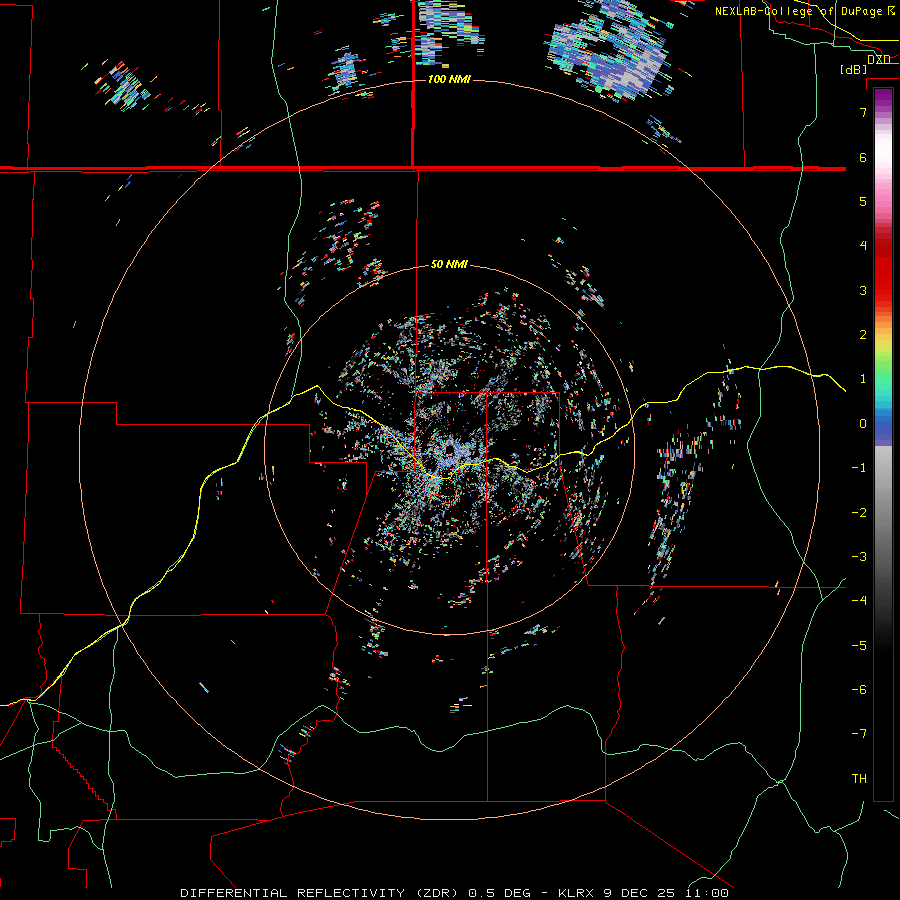This screenshot has width=900, height=900.
Task: Click the color scale value 2
Action: [863, 335]
